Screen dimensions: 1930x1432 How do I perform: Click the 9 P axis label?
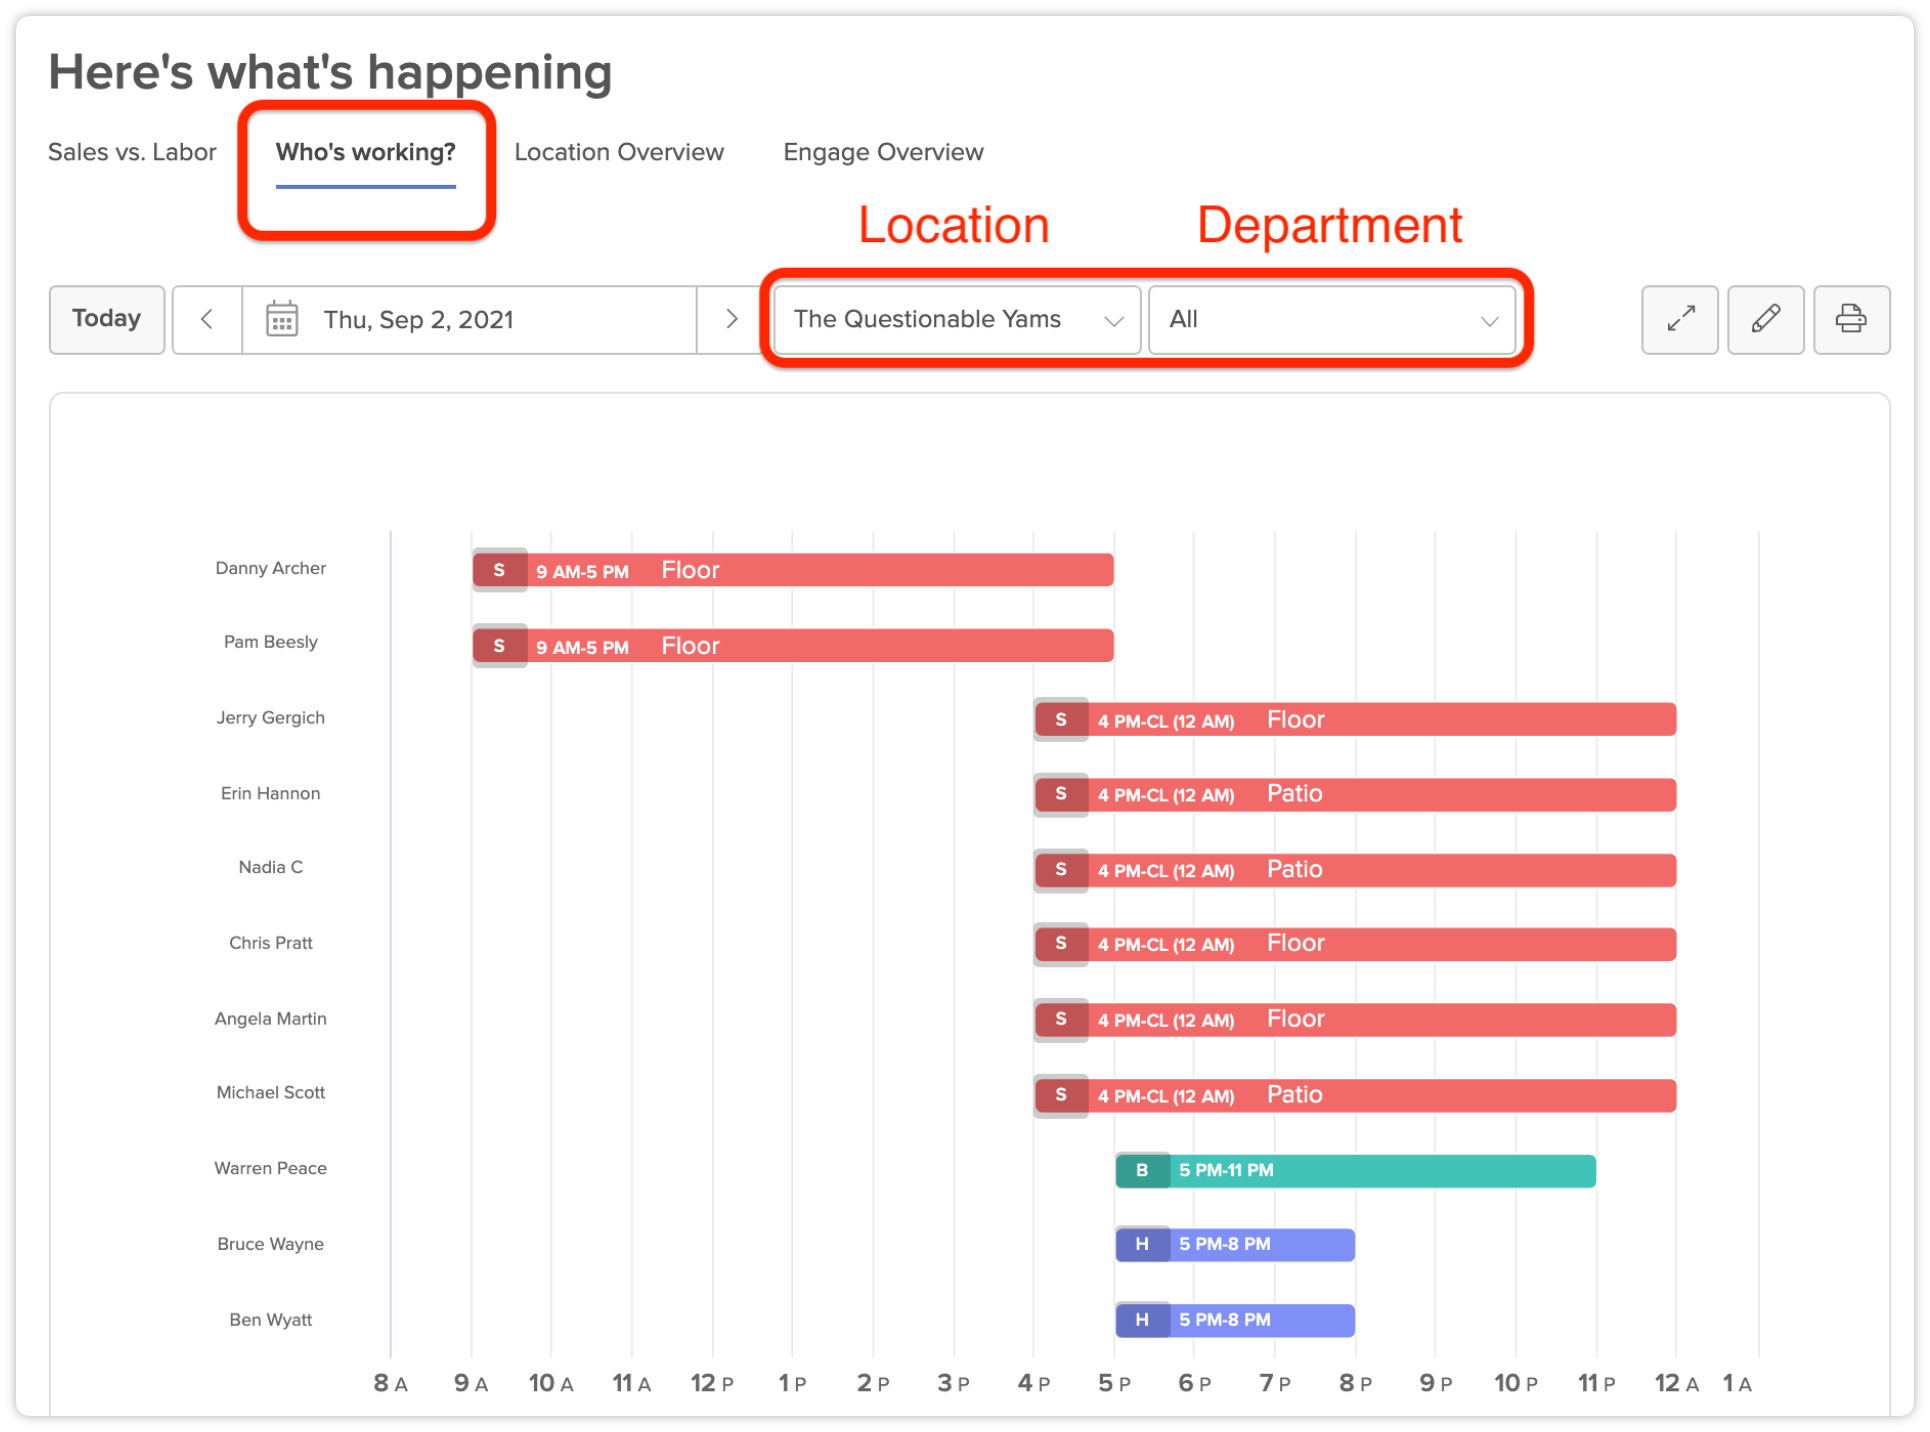1435,1384
